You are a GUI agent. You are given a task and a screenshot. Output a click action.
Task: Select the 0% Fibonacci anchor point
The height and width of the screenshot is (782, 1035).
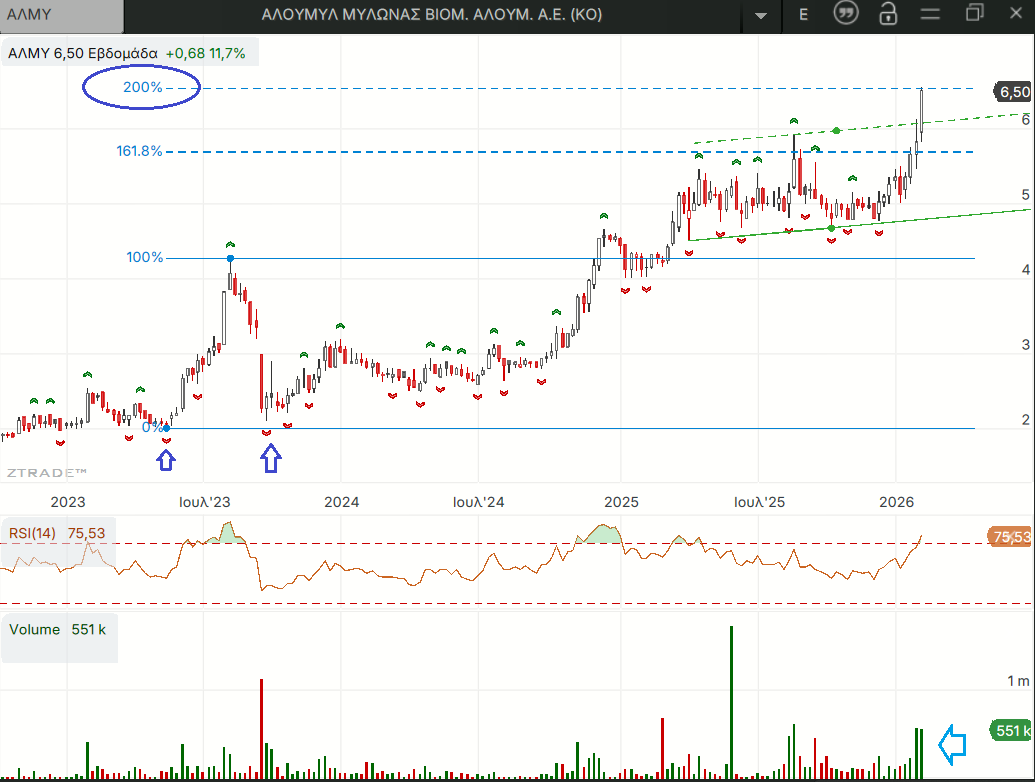click(166, 428)
